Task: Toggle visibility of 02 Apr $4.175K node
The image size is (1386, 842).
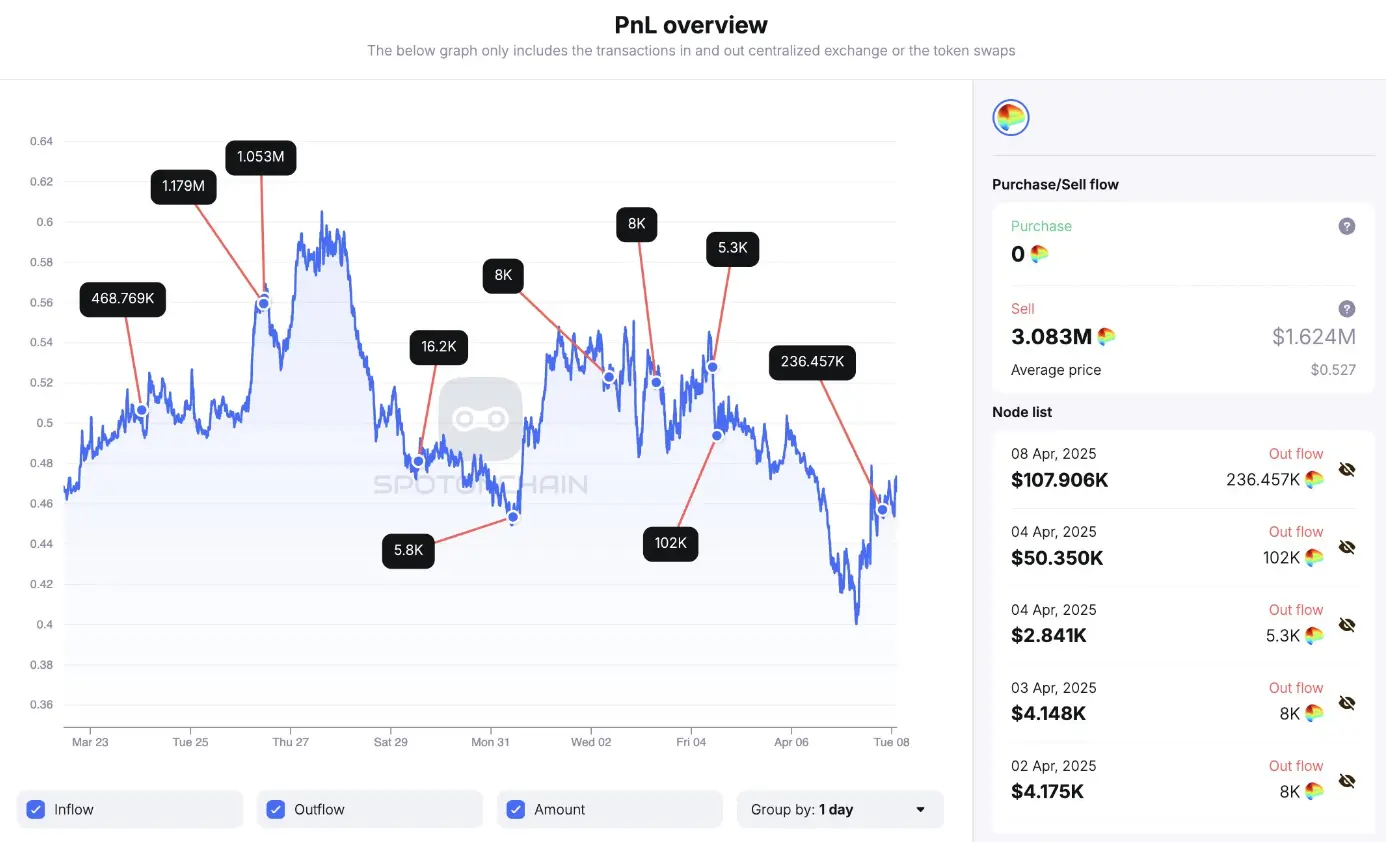Action: pyautogui.click(x=1346, y=782)
